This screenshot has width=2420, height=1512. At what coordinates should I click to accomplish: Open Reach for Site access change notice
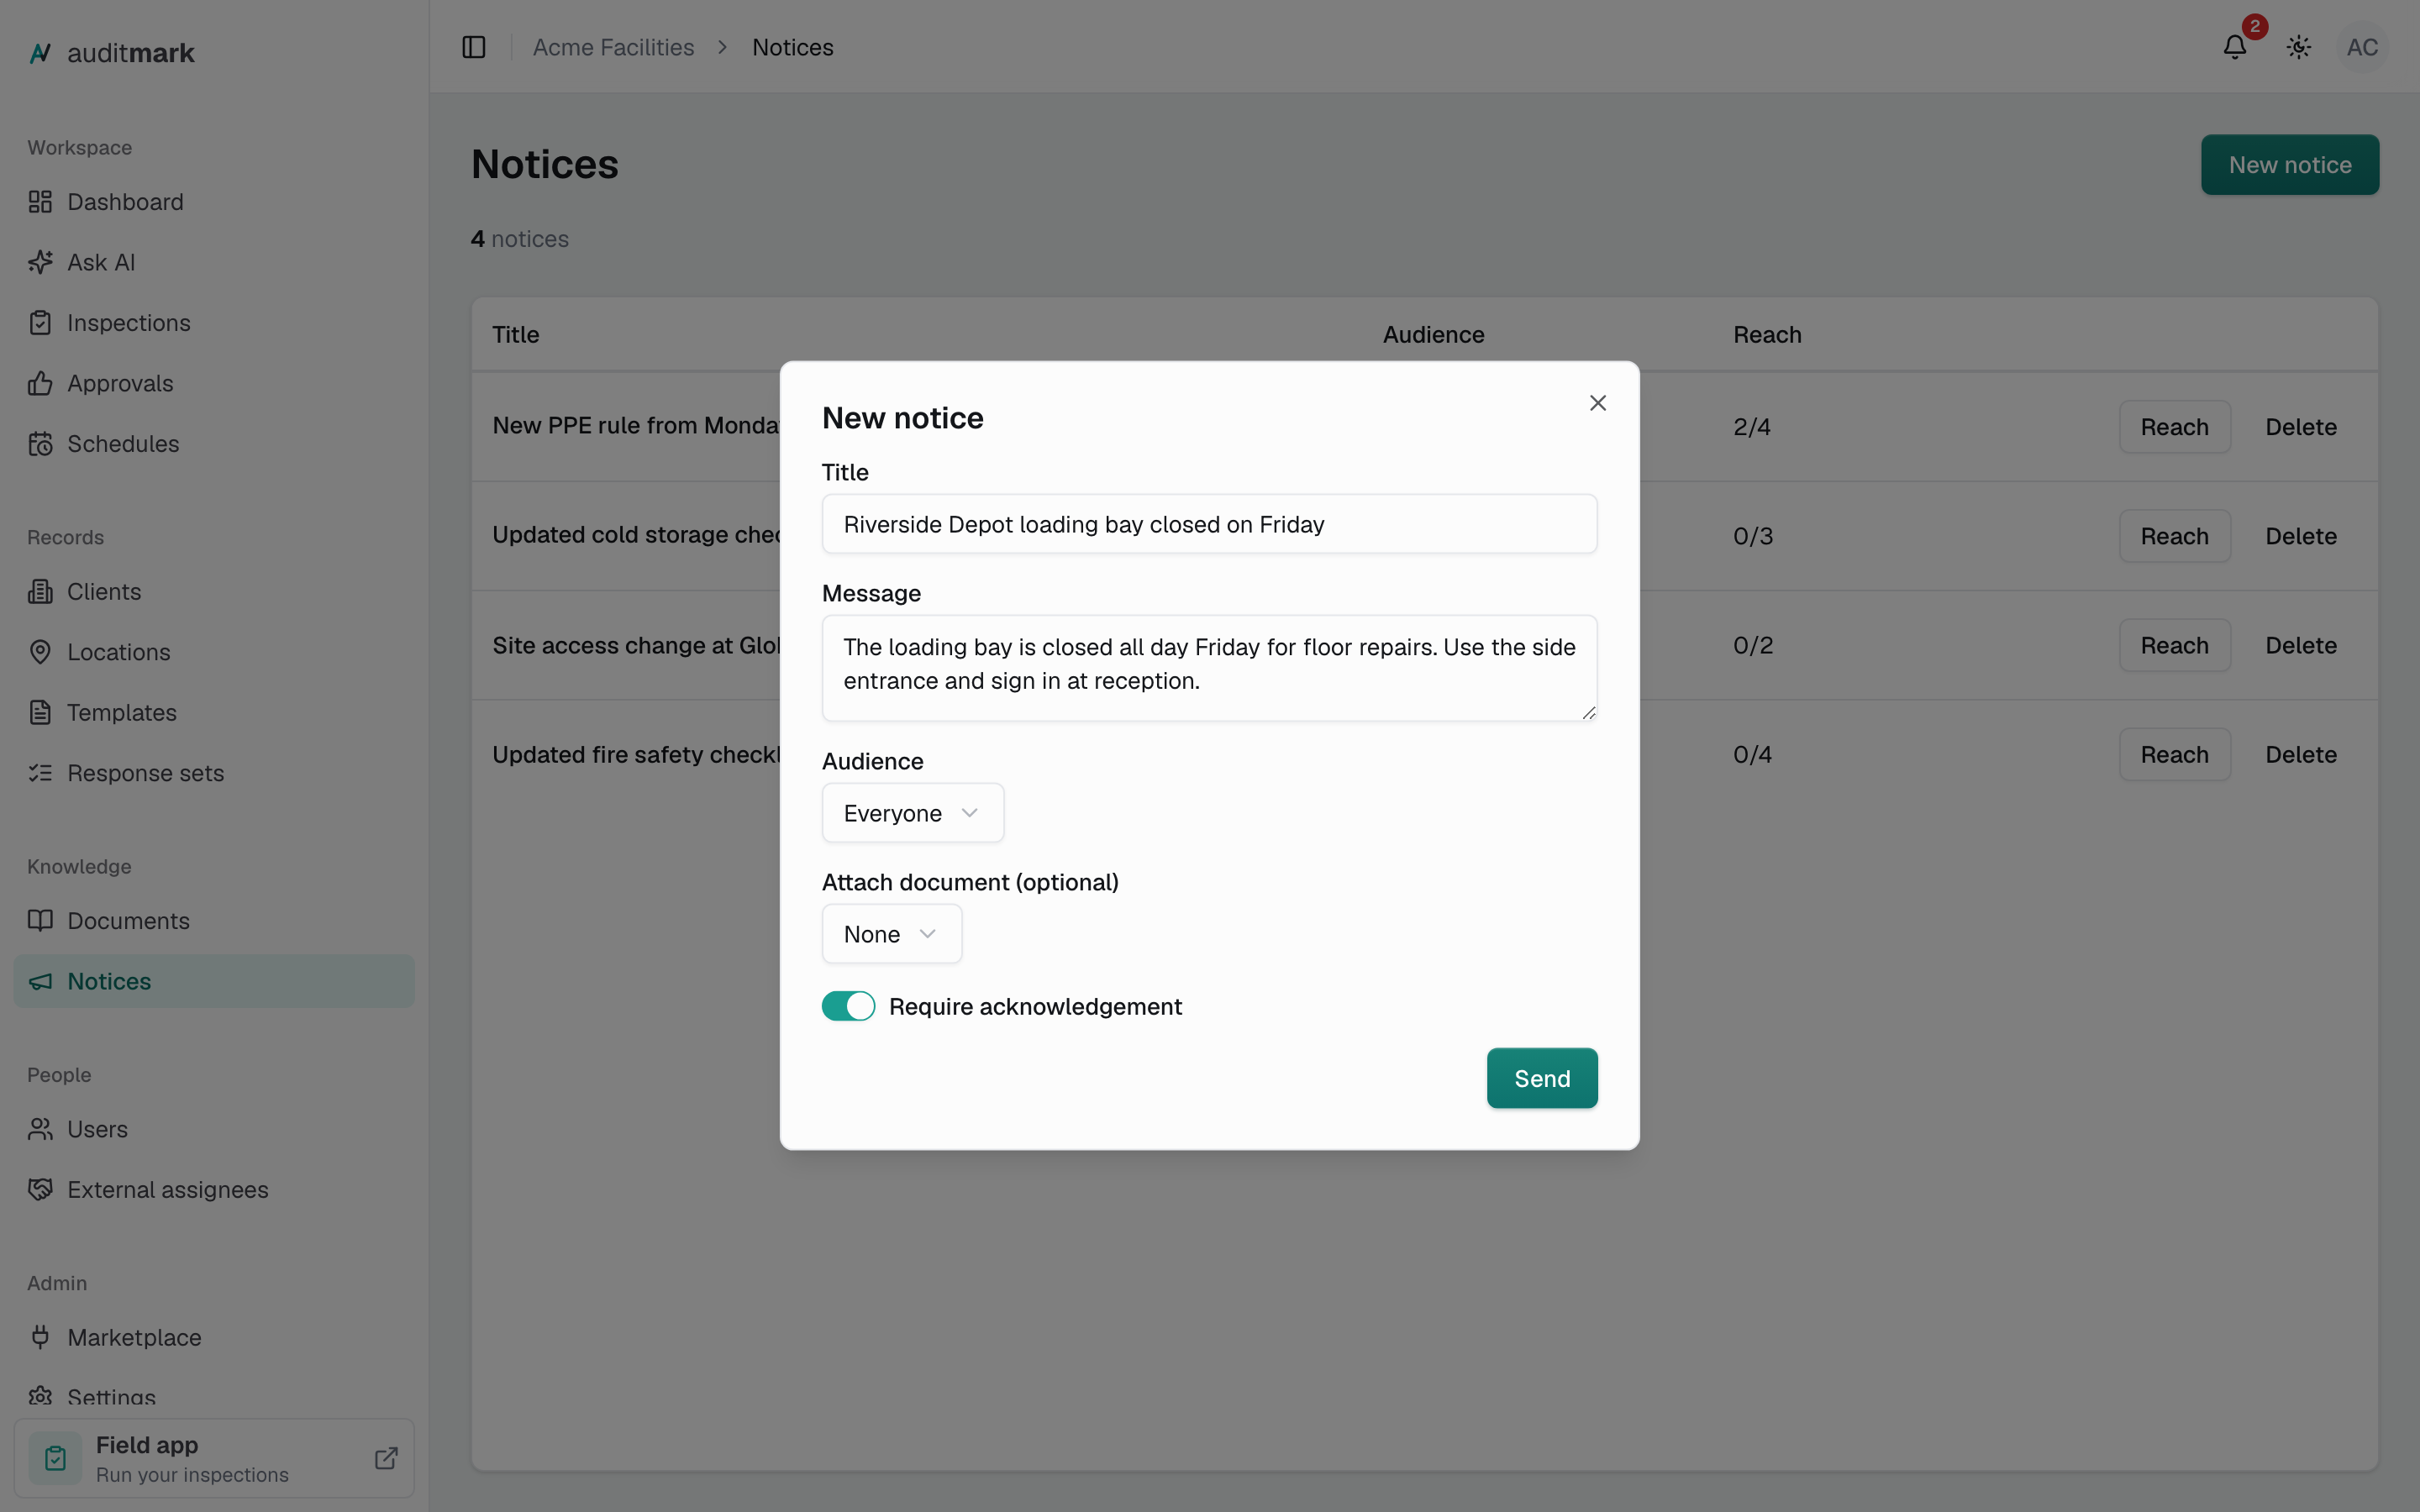pos(2174,645)
